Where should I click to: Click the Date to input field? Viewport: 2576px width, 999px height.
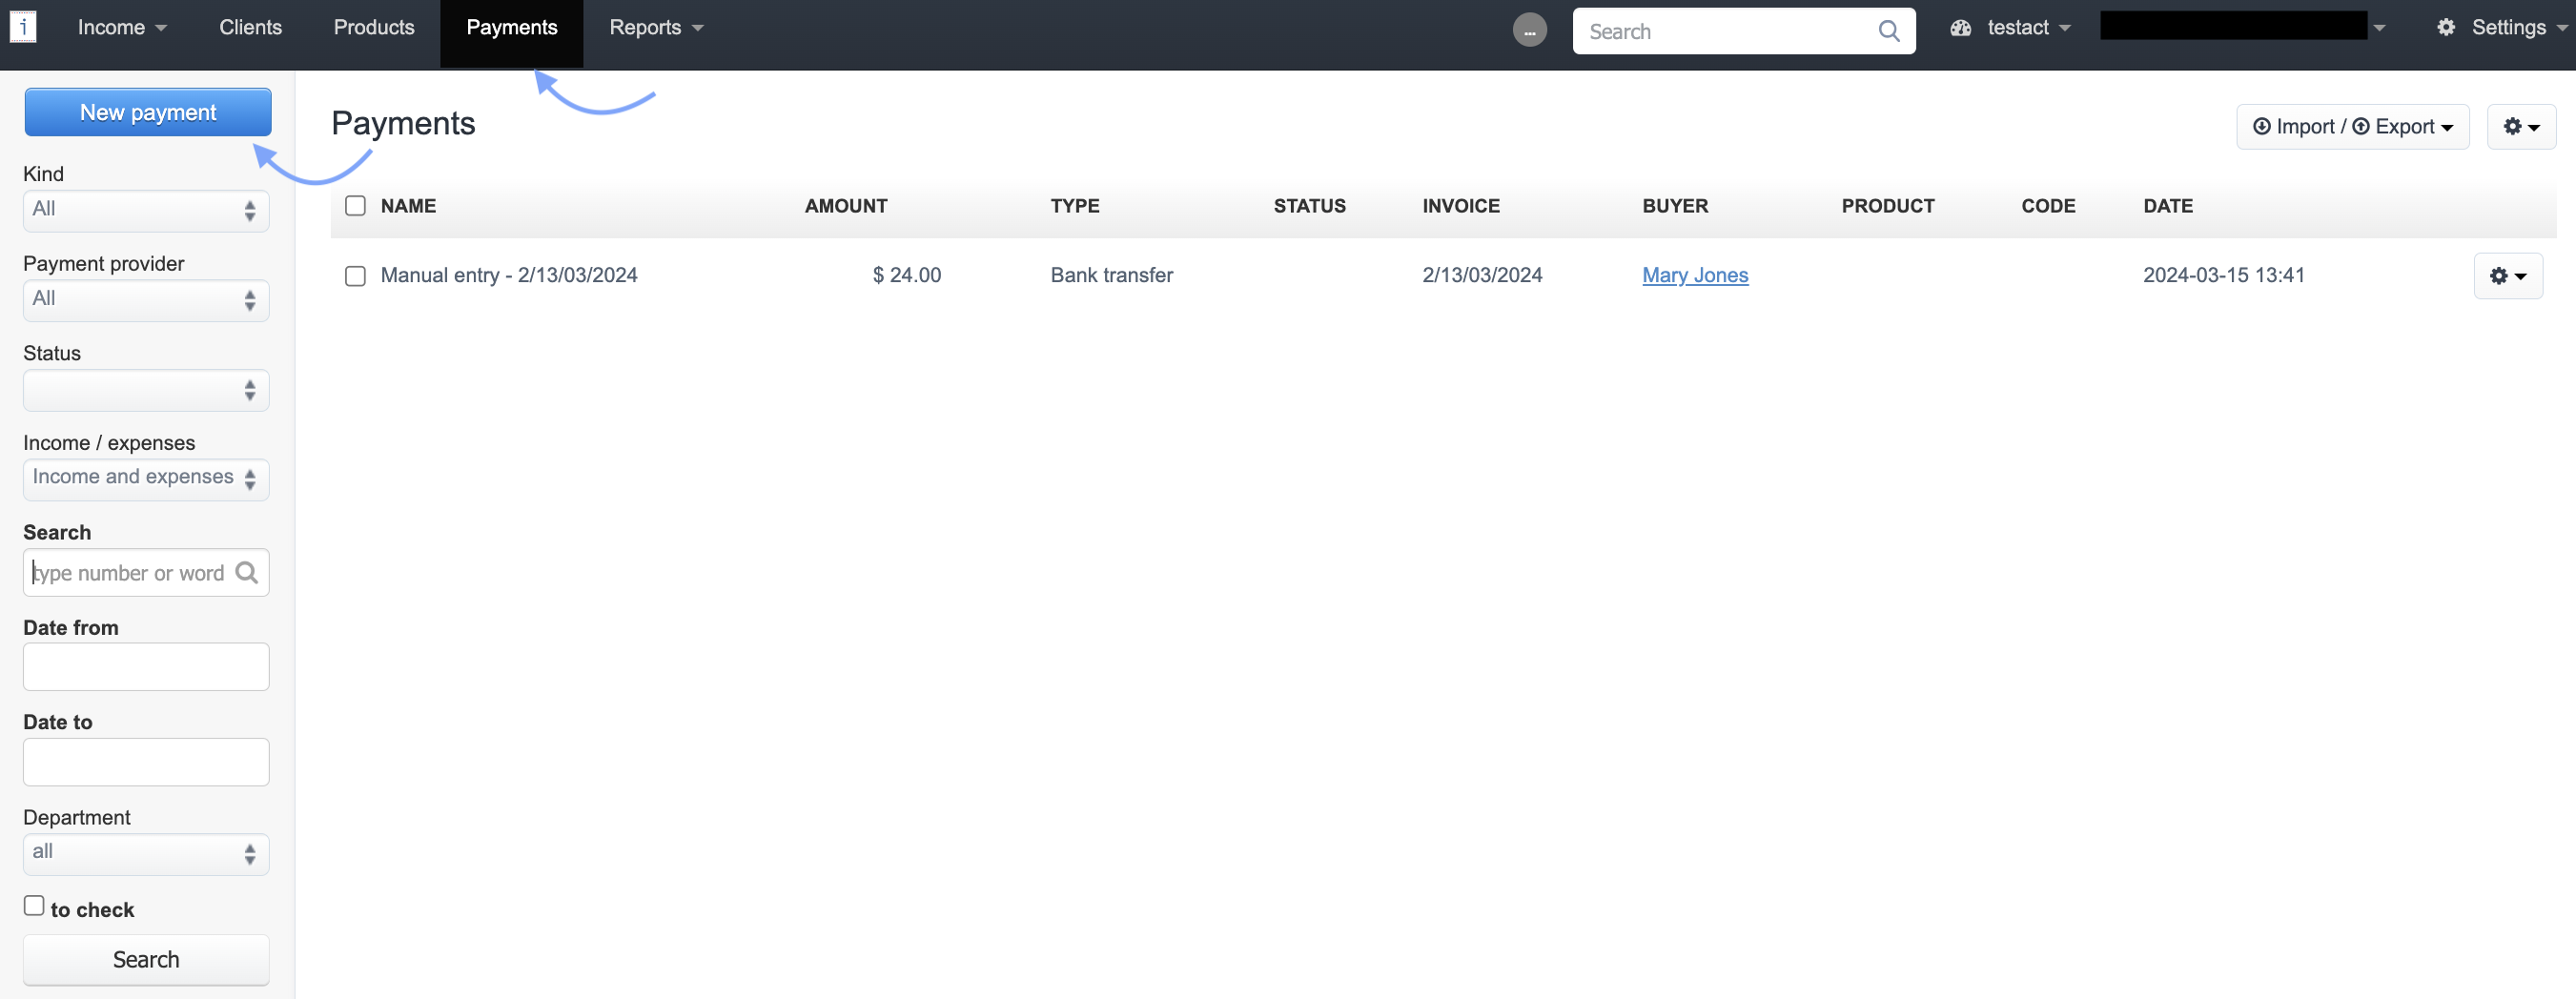coord(146,762)
